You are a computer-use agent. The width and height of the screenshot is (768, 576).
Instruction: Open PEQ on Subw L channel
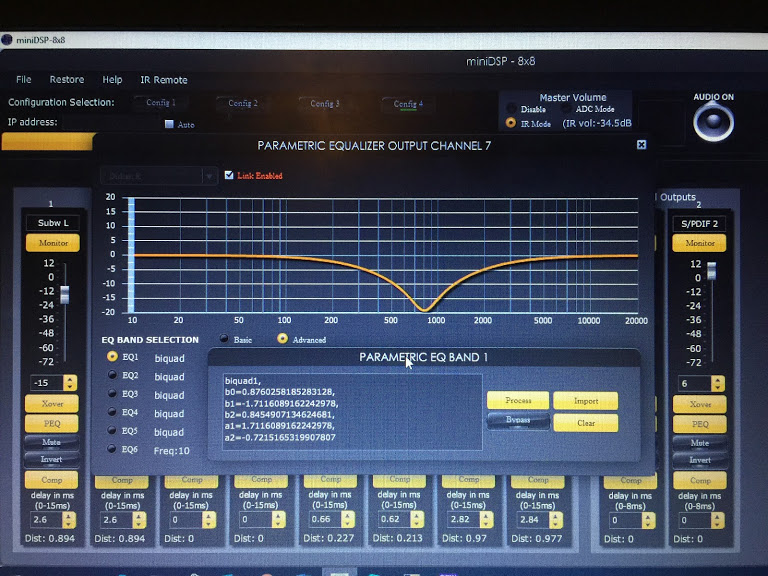tap(52, 423)
